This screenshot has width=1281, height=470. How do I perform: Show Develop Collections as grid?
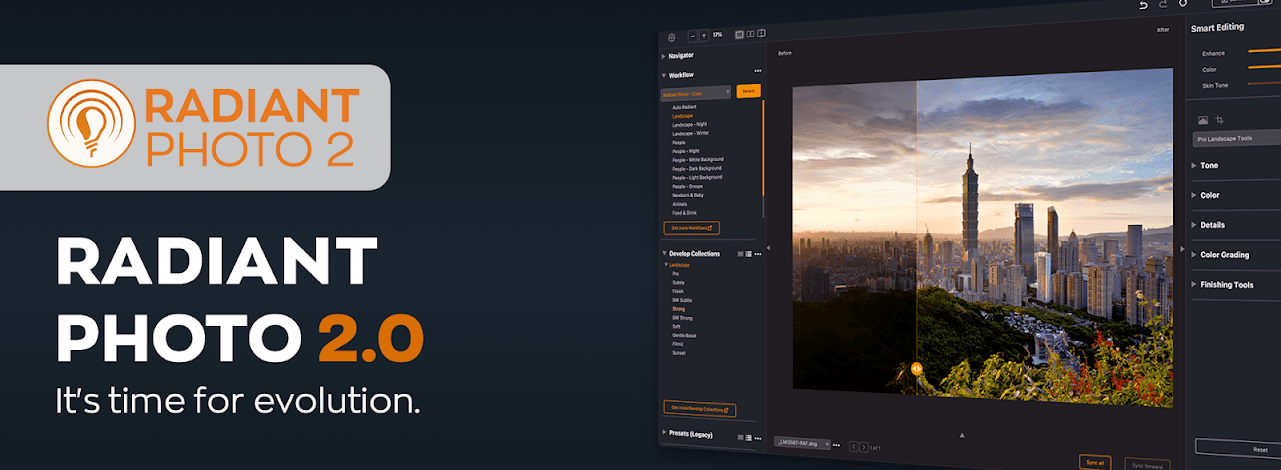pos(740,254)
